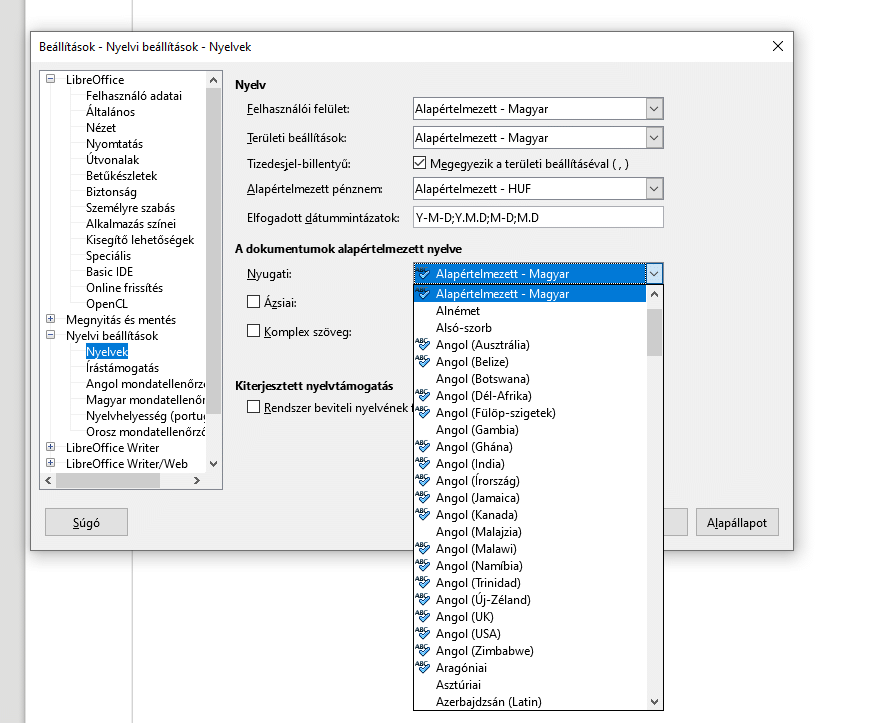Uncheck Megegyezik a területi beállításéval checkbox
Image resolution: width=879 pixels, height=723 pixels.
(420, 163)
